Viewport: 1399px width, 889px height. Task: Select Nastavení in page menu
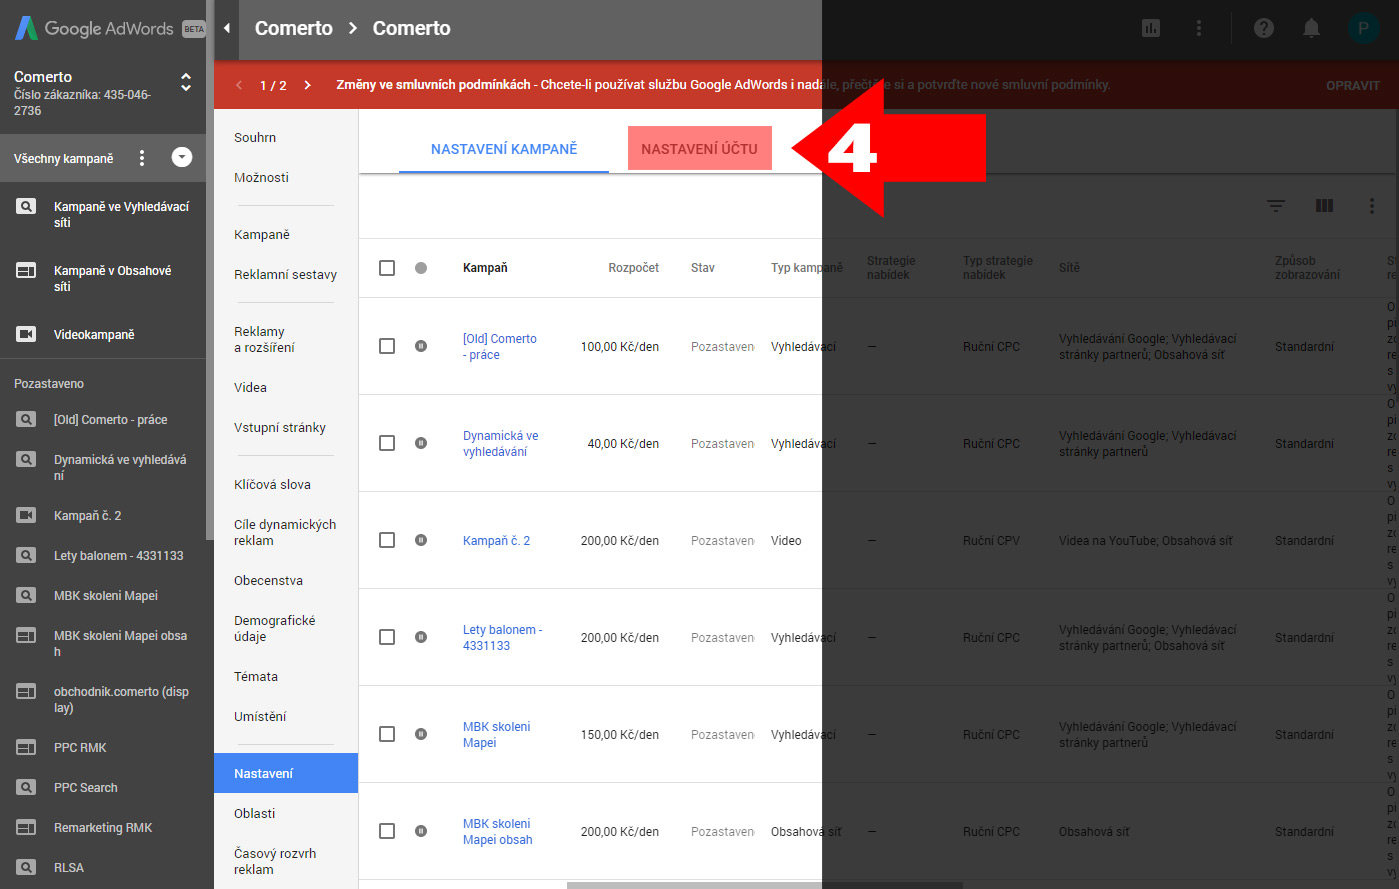point(286,773)
